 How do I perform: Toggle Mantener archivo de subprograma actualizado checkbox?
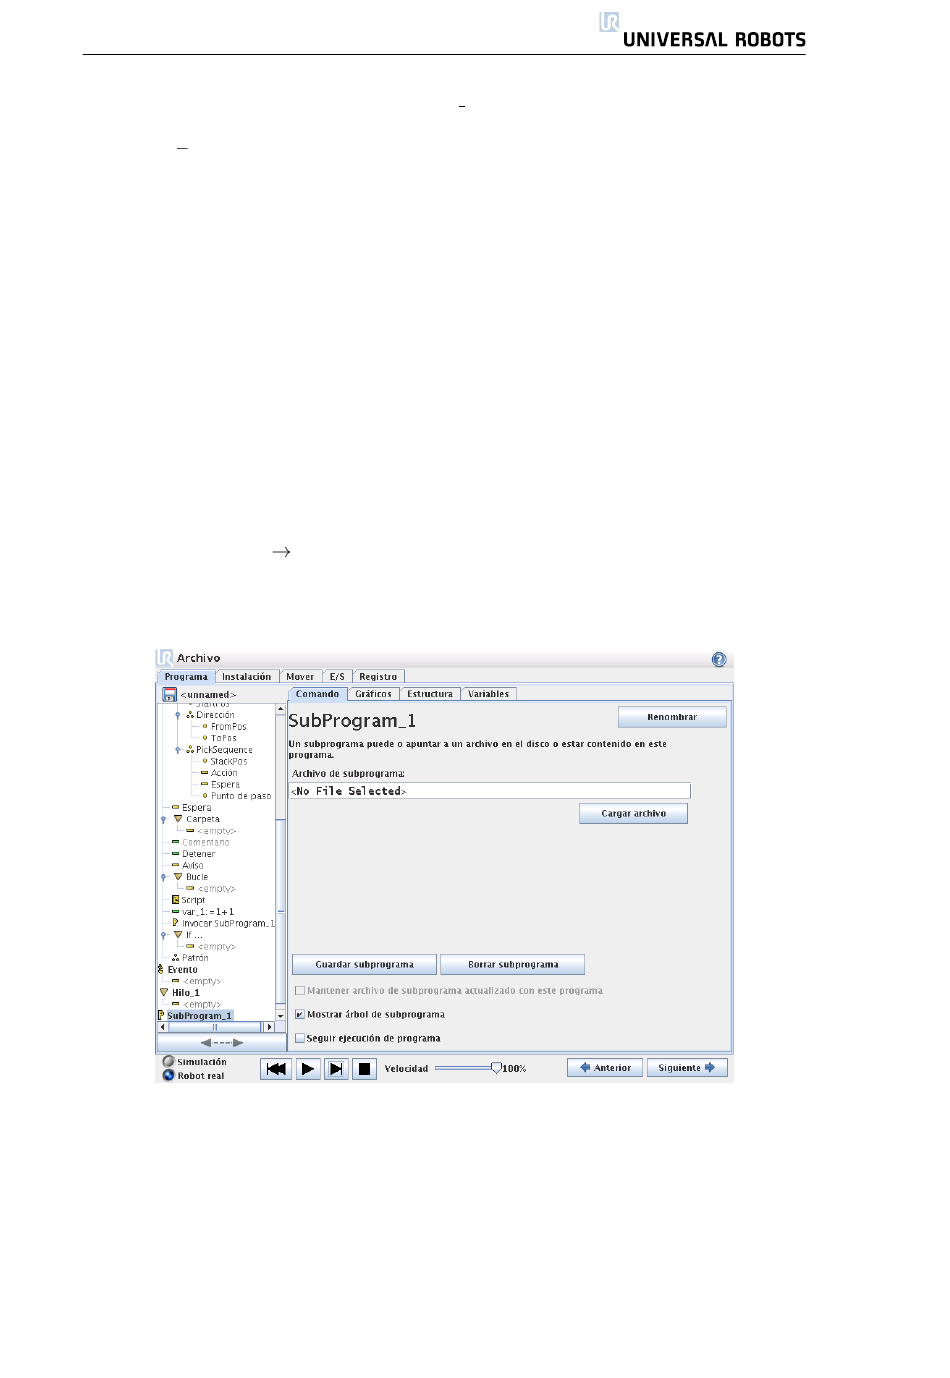pyautogui.click(x=300, y=991)
